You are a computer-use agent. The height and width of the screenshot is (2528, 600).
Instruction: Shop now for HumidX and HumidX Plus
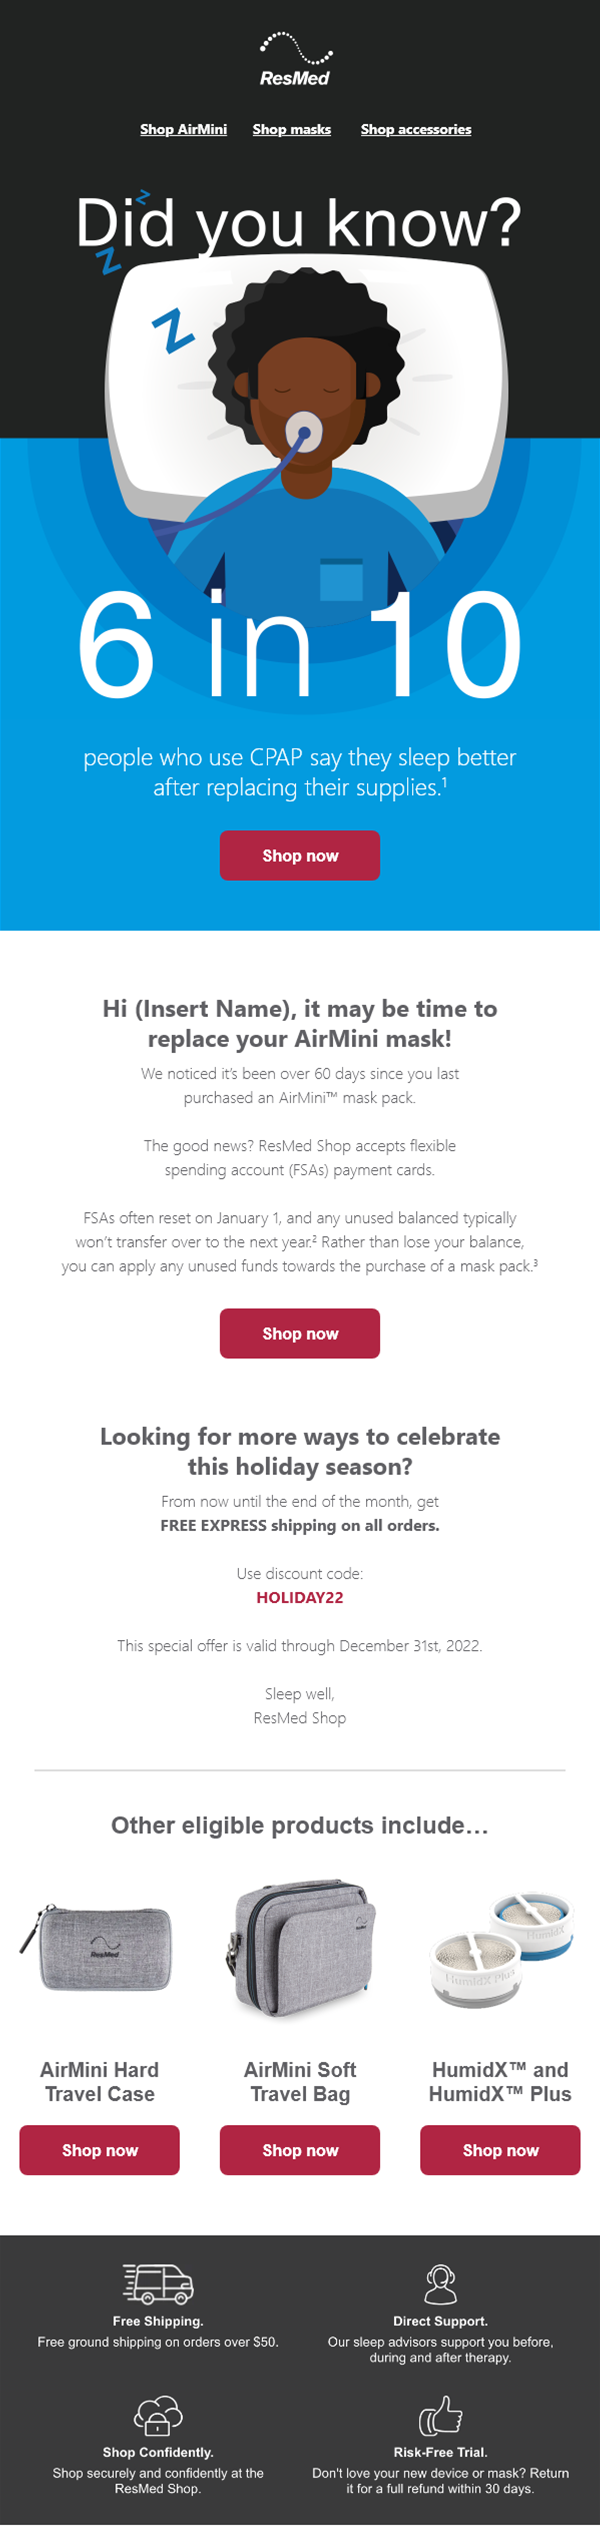(500, 2151)
